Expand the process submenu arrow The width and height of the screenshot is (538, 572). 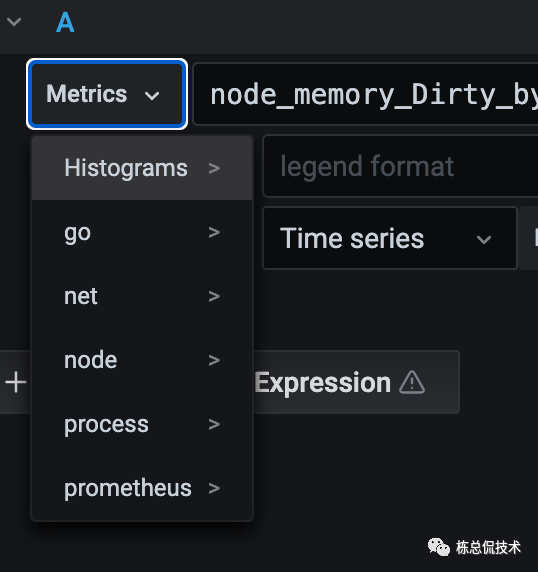(214, 424)
